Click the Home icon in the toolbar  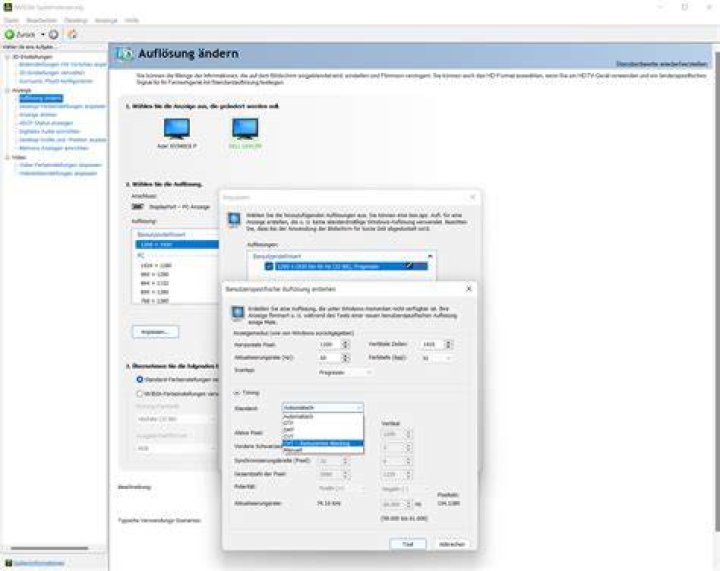[x=72, y=34]
